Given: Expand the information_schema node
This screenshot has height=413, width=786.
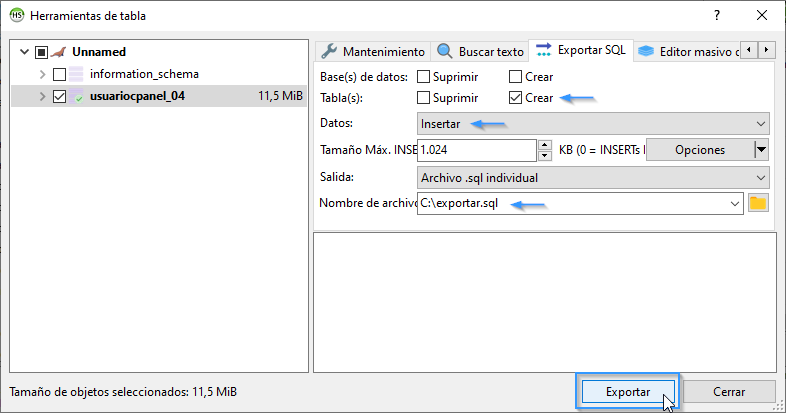Looking at the screenshot, I should pos(43,75).
